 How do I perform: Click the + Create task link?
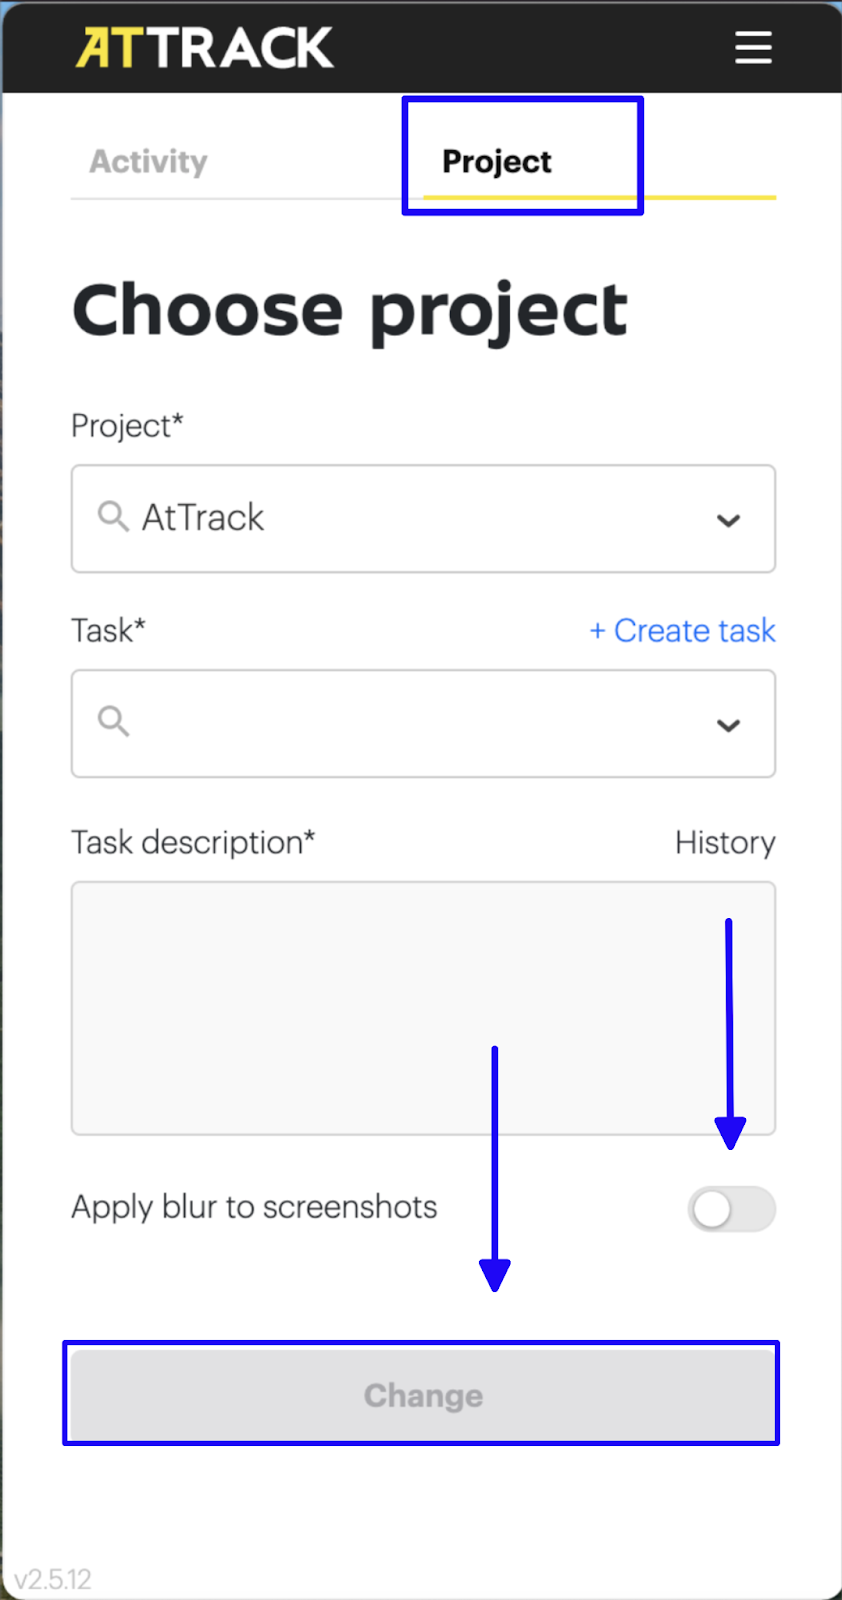point(682,631)
